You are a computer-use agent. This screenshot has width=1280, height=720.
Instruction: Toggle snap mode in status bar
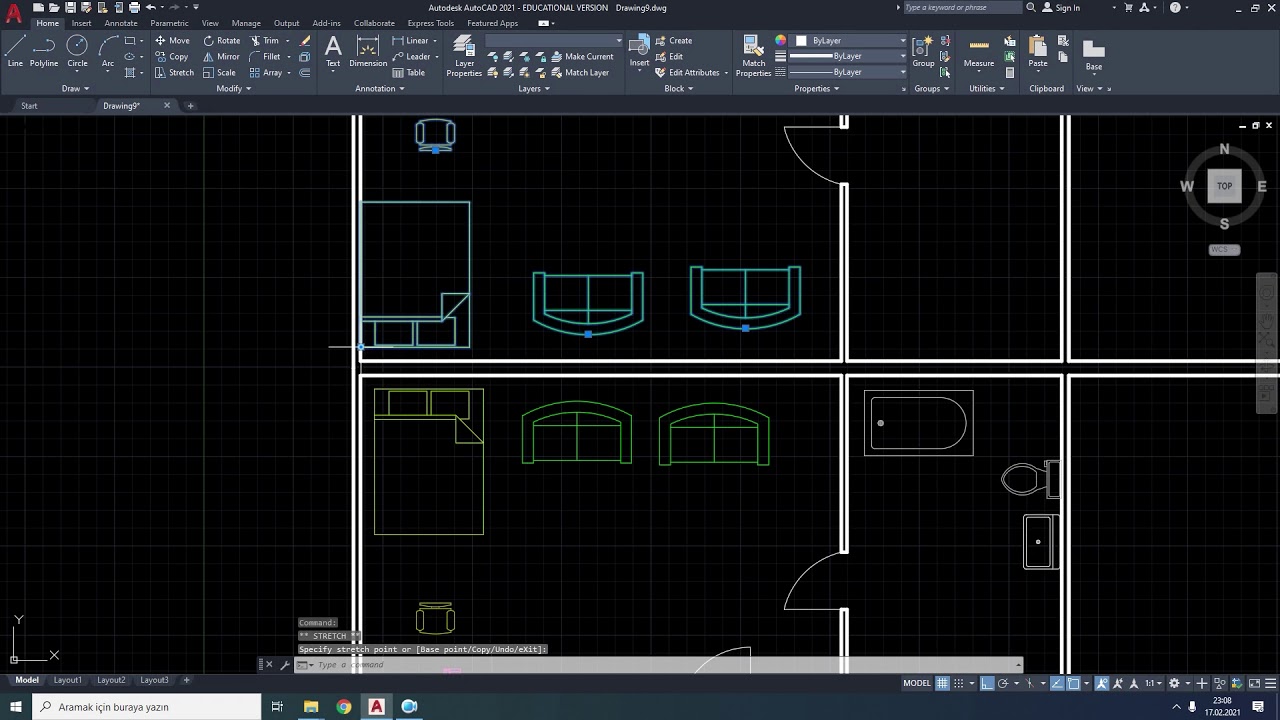960,683
